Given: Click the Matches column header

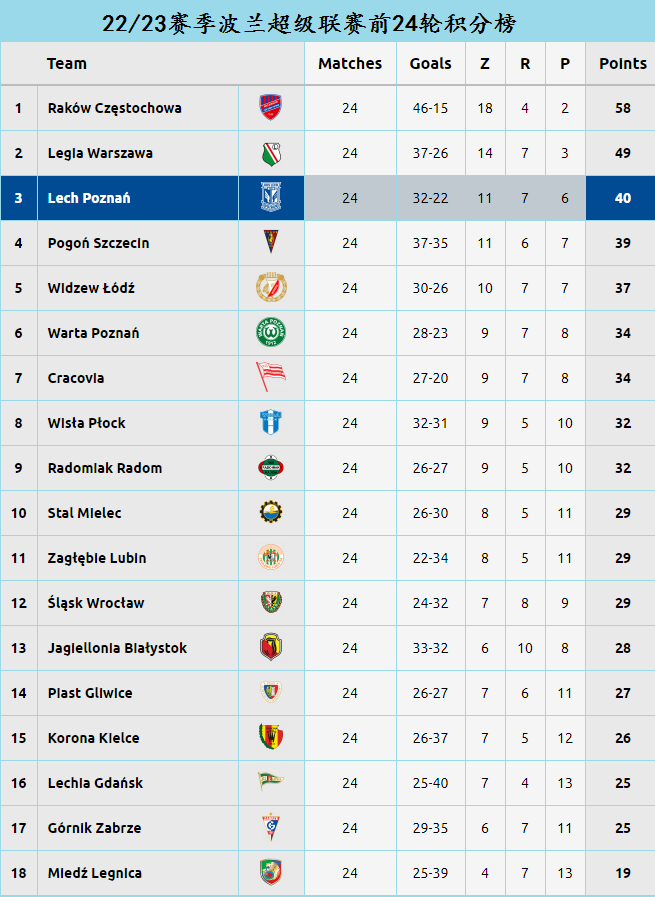Looking at the screenshot, I should tap(350, 63).
